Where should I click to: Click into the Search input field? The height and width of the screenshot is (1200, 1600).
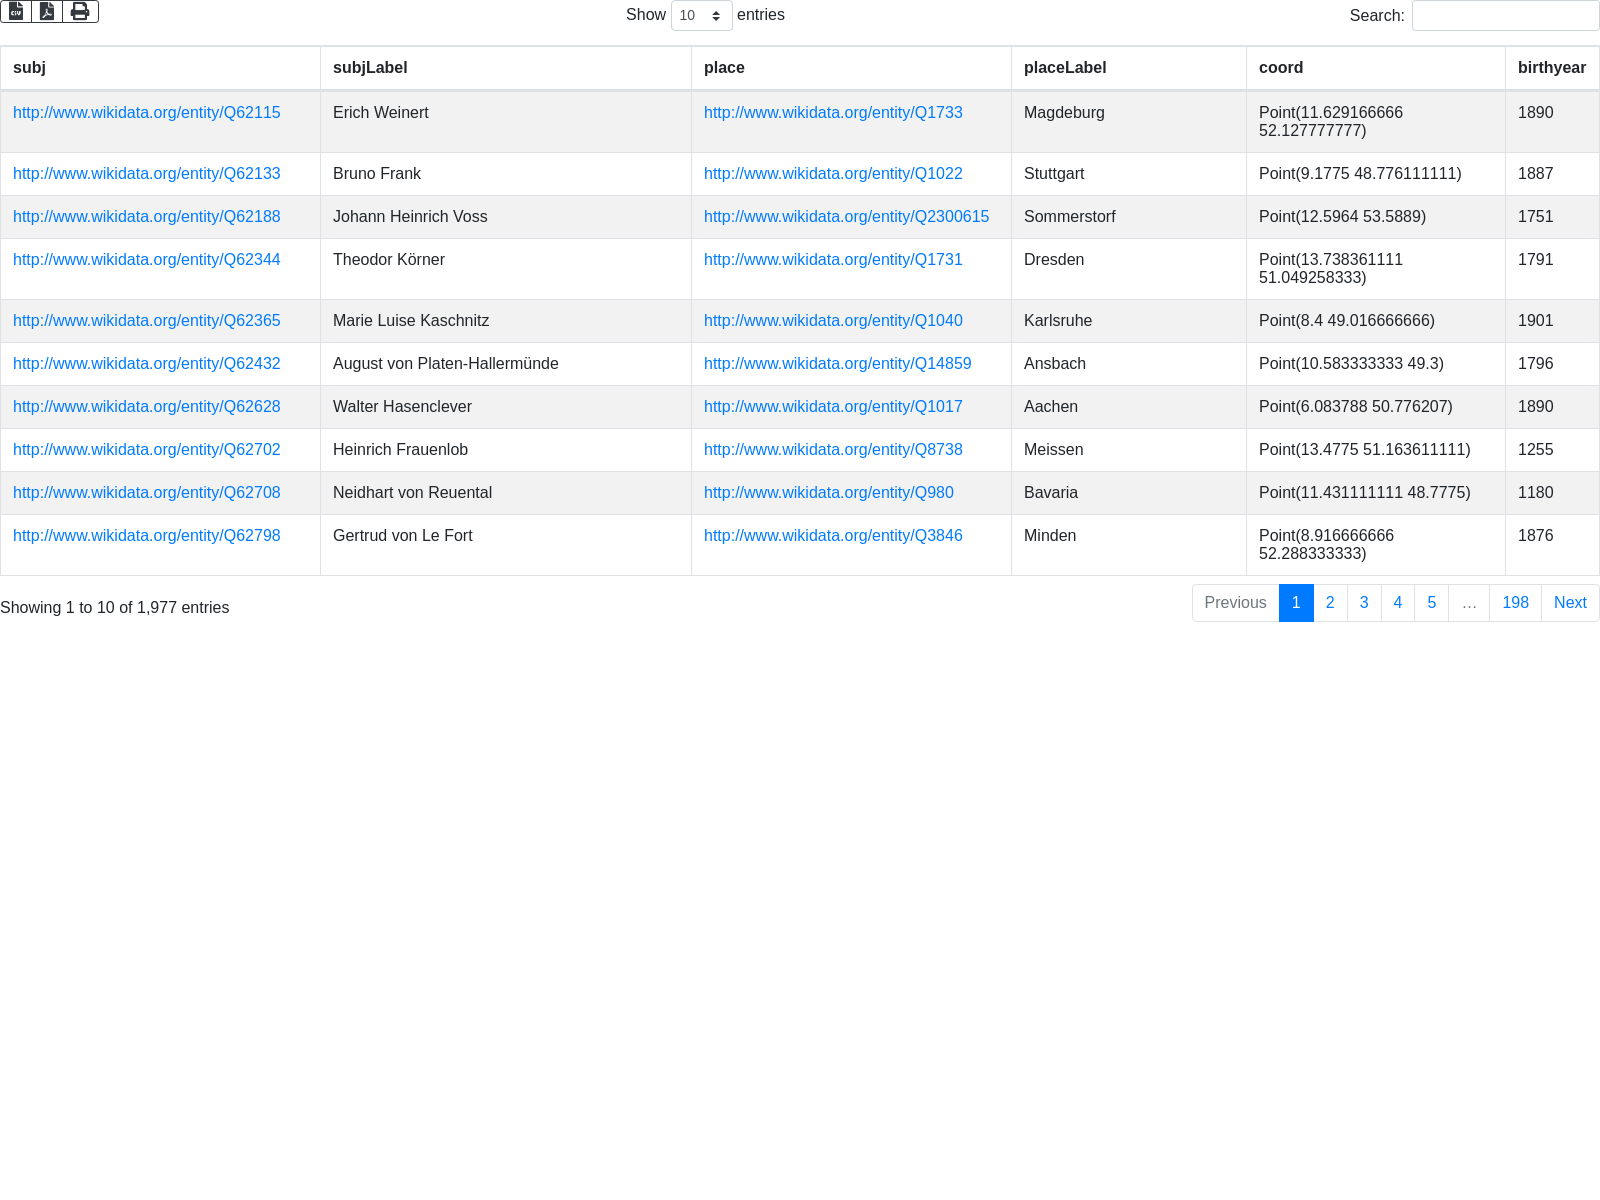pyautogui.click(x=1504, y=16)
